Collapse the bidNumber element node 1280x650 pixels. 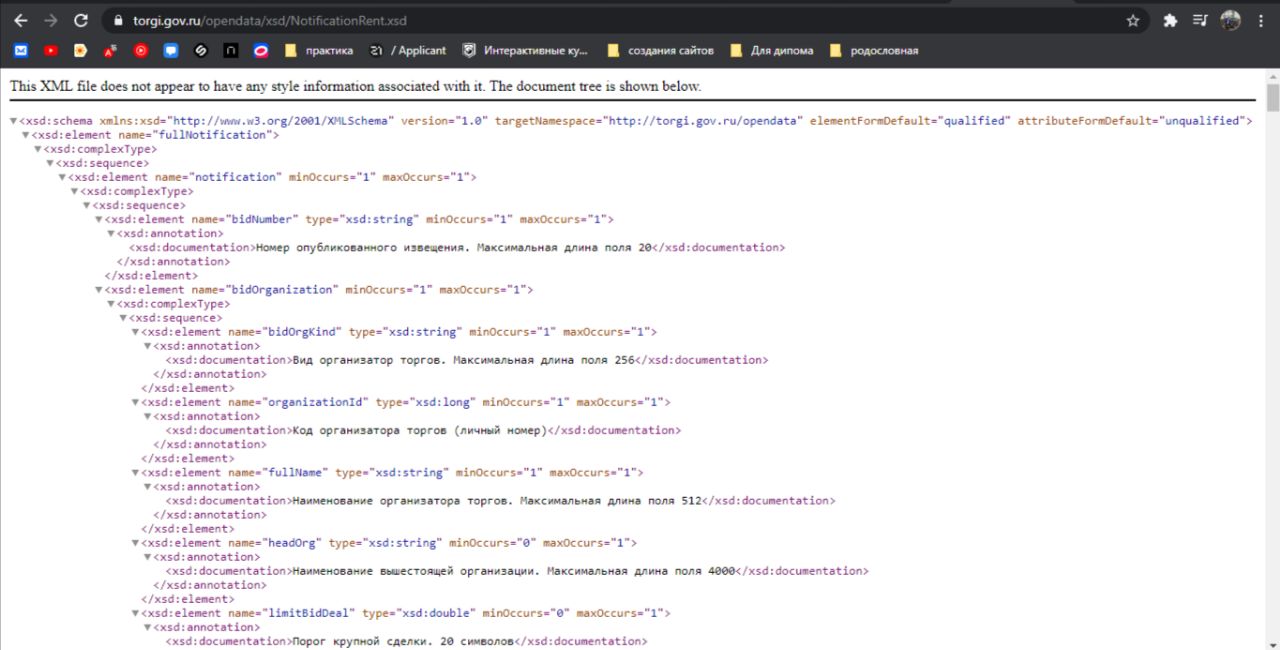[x=99, y=219]
